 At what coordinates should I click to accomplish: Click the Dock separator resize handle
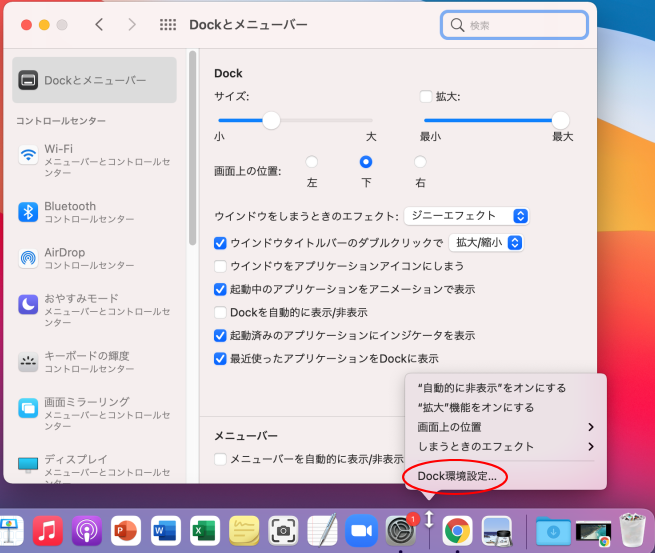pyautogui.click(x=429, y=520)
